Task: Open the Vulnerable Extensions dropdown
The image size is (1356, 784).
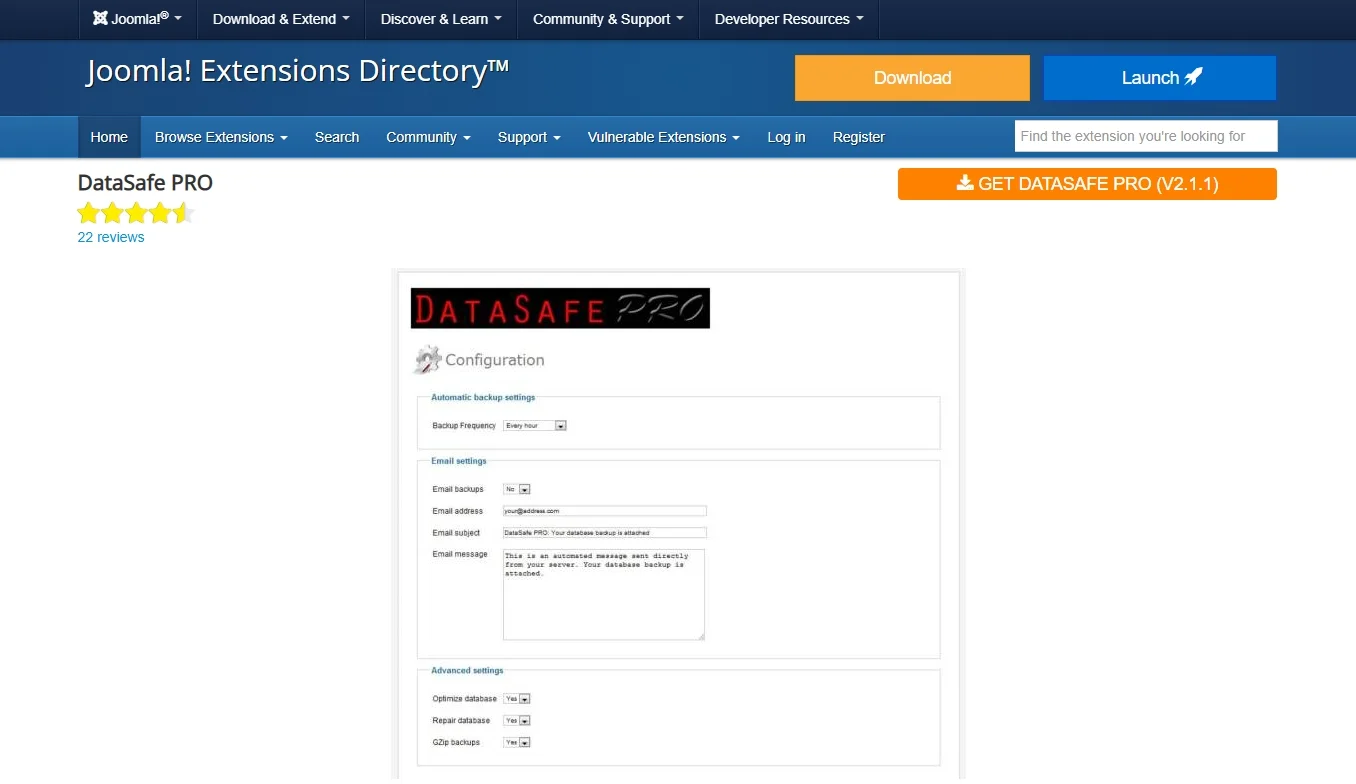Action: point(664,137)
